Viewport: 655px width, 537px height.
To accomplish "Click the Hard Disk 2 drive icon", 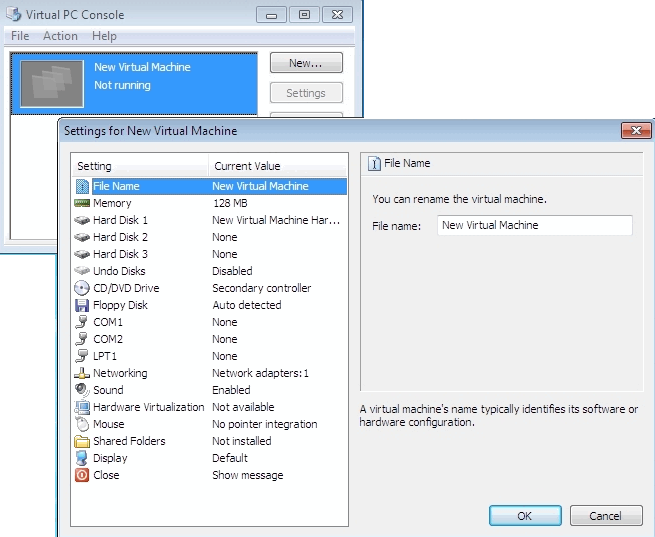I will coord(82,237).
